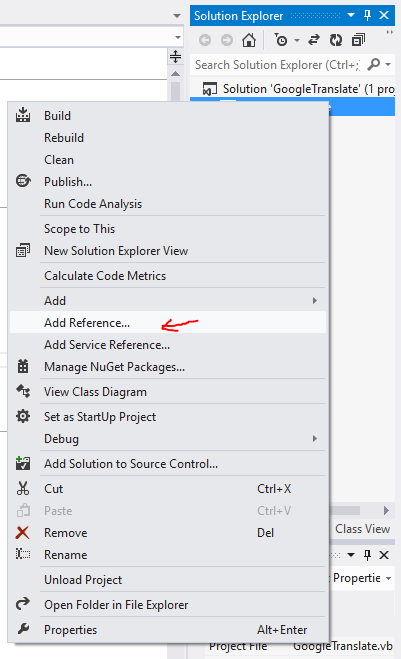Click the Sync with Active Document icon
This screenshot has height=659, width=401.
314,40
